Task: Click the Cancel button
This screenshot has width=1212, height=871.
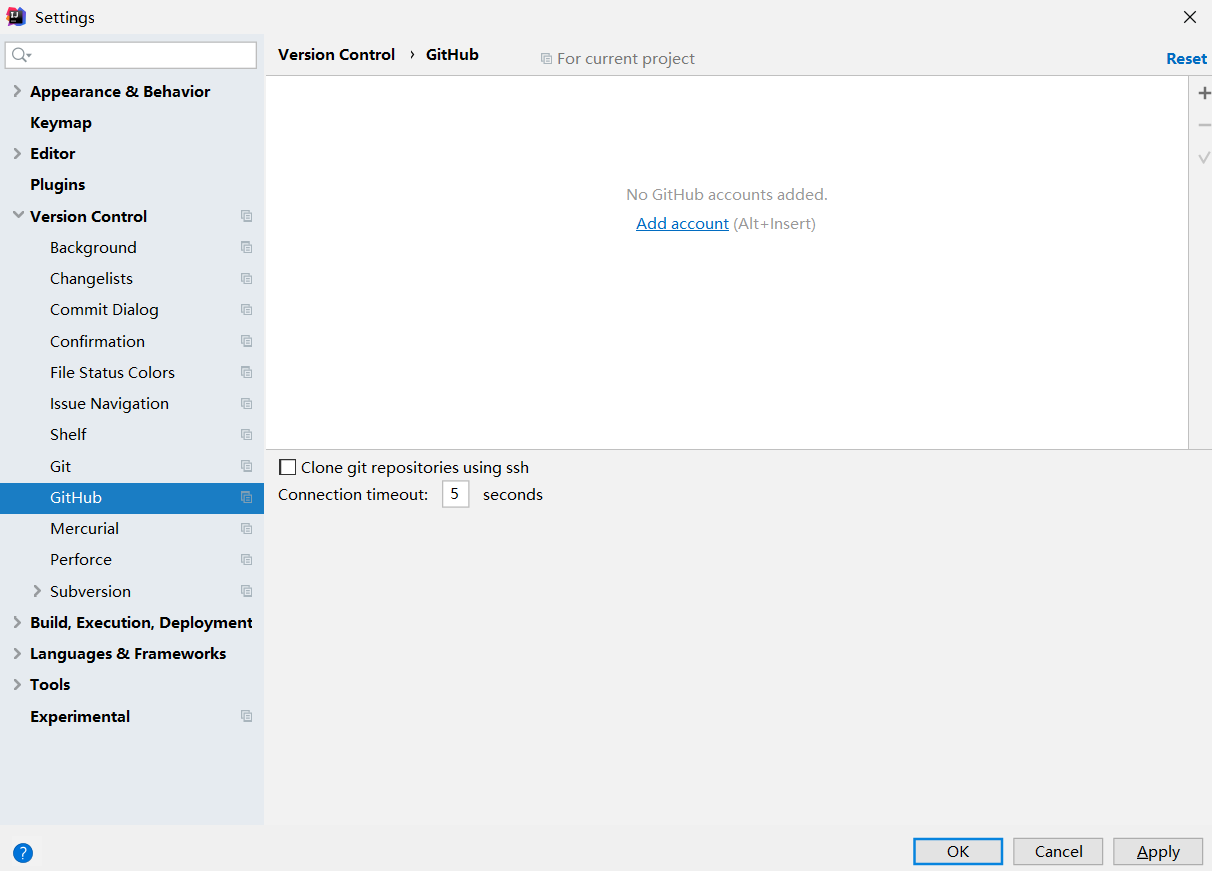Action: coord(1058,851)
